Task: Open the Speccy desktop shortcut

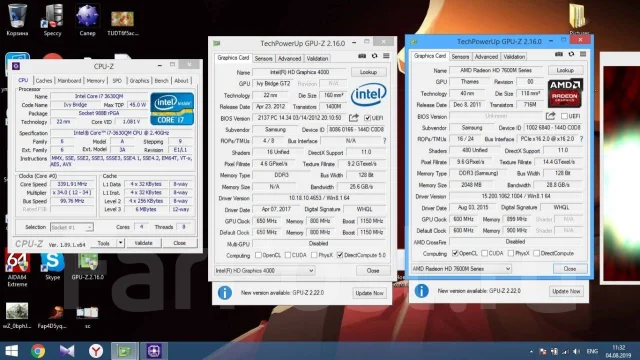Action: (53, 20)
